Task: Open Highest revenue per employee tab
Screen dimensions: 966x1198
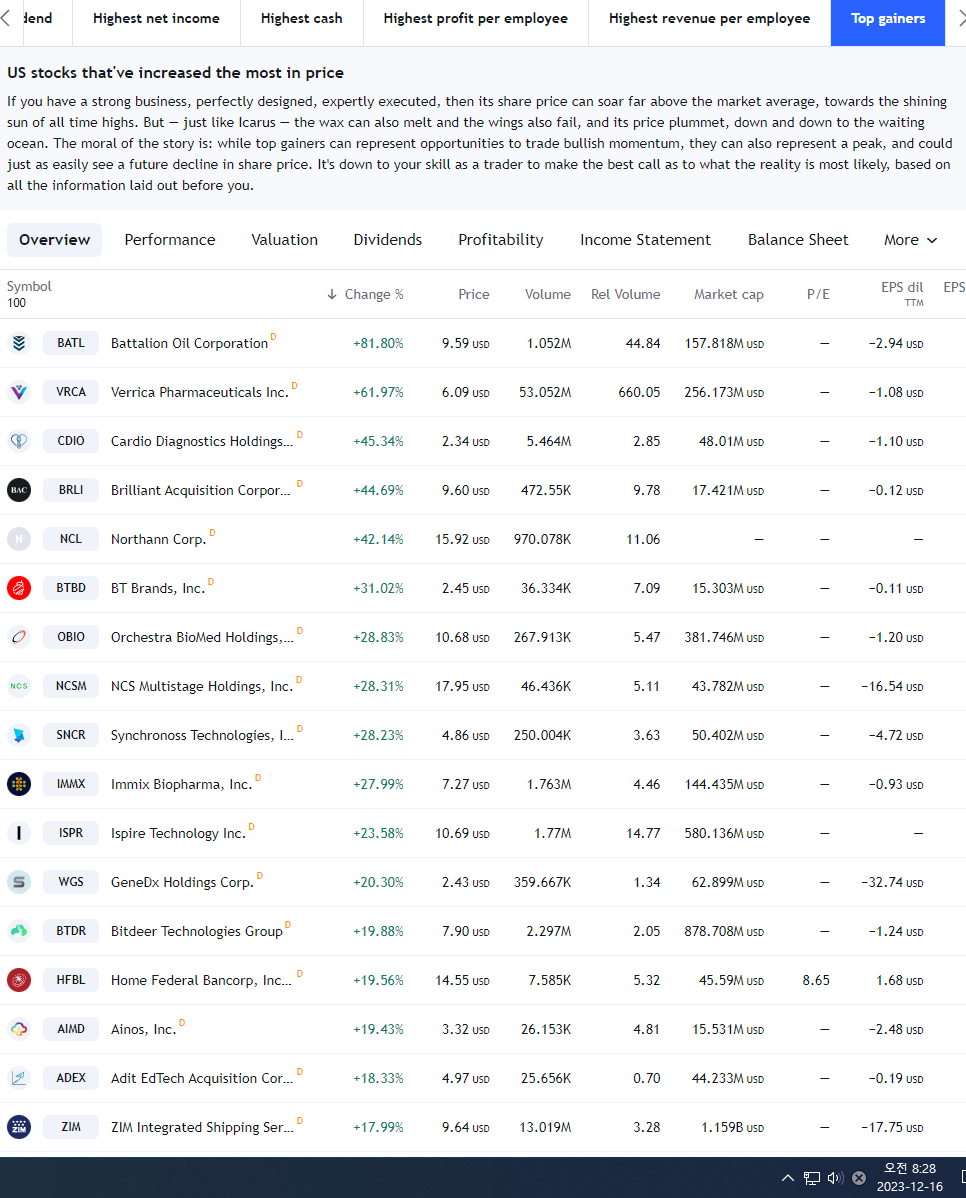Action: (709, 18)
